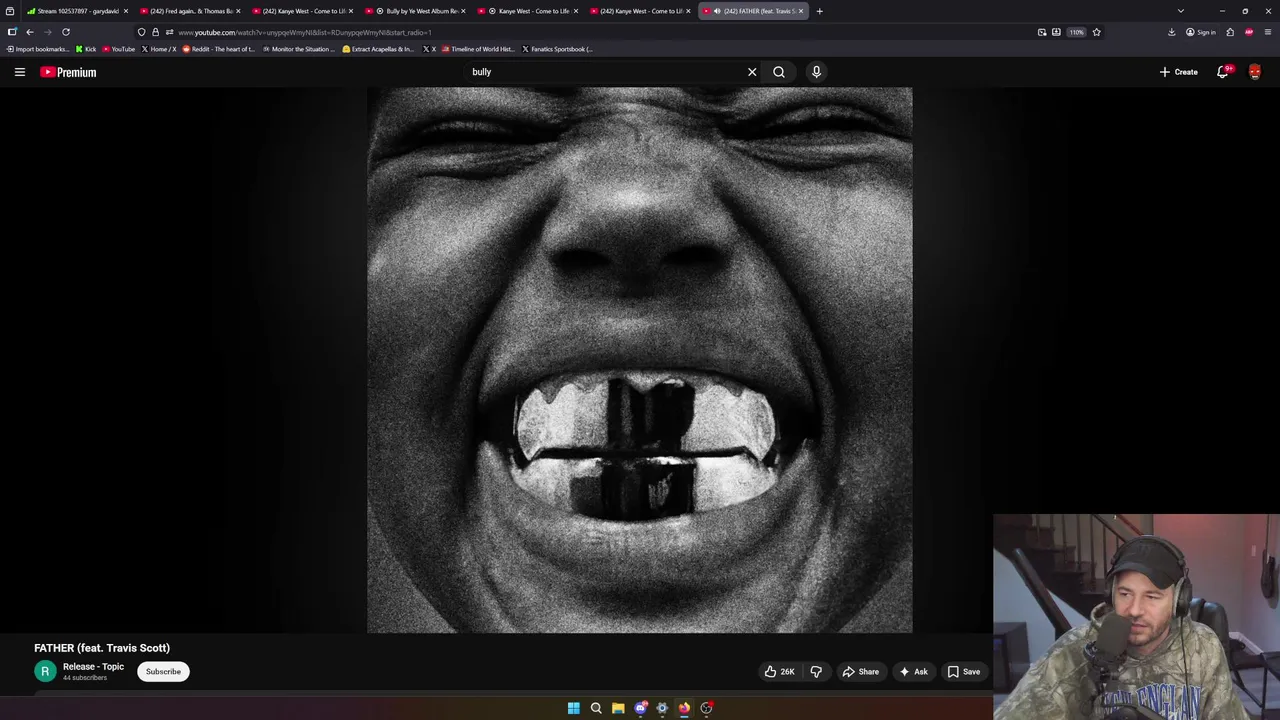1280x720 pixels.
Task: Open the Settings gear taskbar app
Action: (662, 708)
